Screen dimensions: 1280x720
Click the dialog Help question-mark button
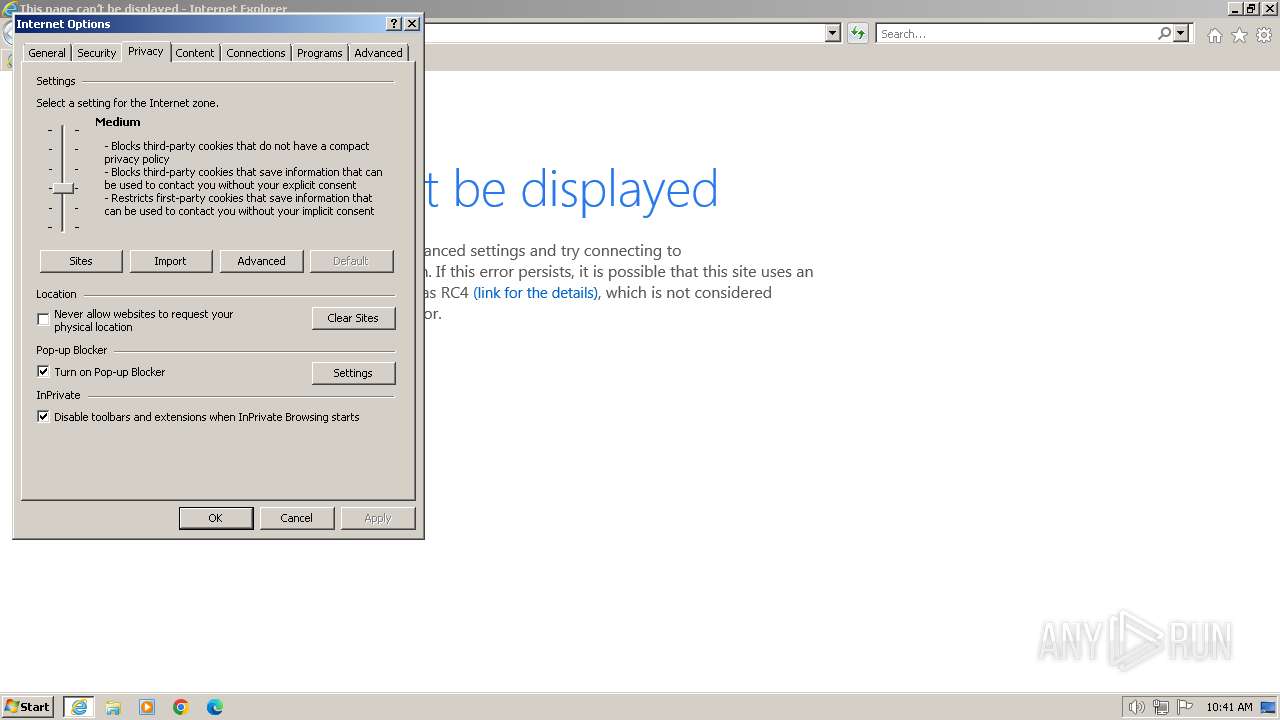click(394, 24)
